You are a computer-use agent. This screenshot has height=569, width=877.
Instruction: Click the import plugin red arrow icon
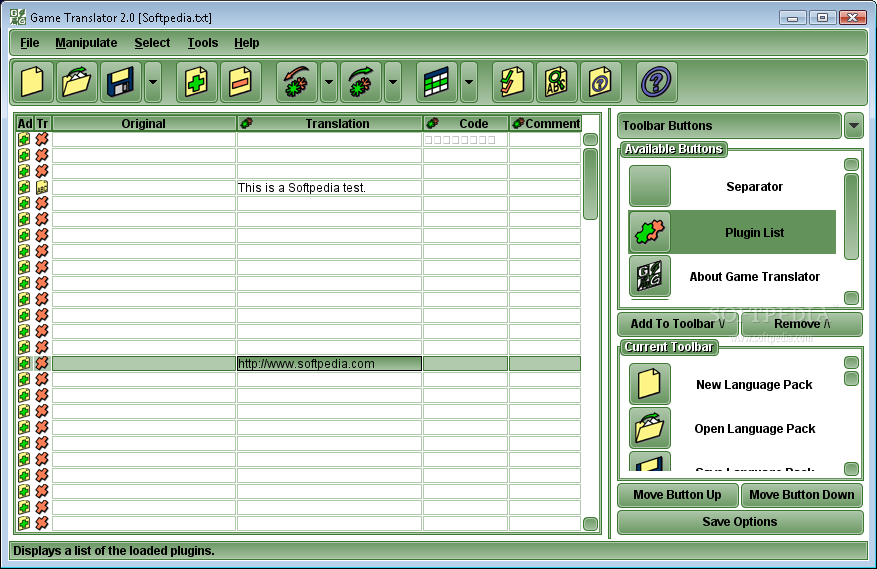pyautogui.click(x=297, y=82)
